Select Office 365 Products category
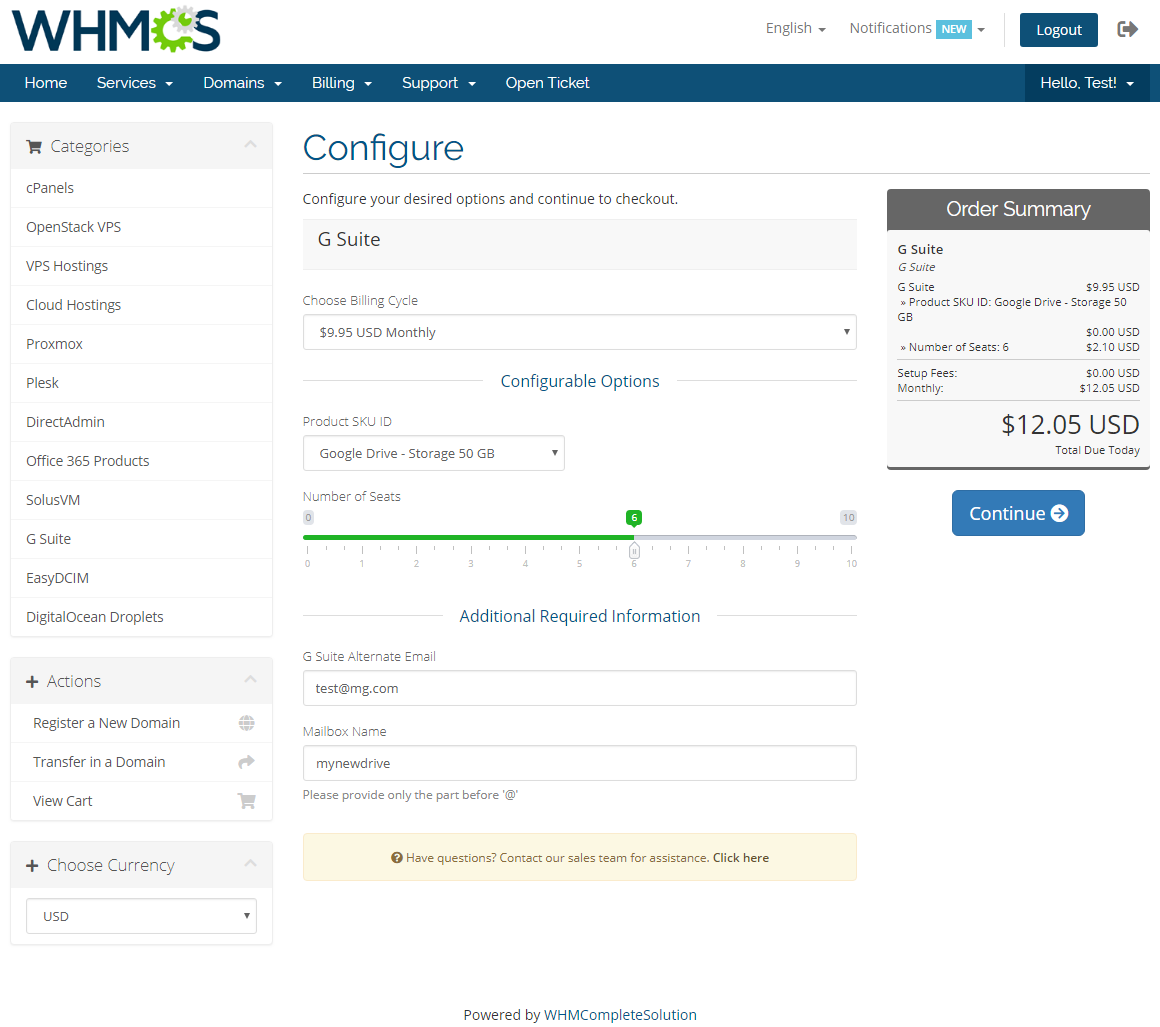Image resolution: width=1160 pixels, height=1027 pixels. [x=88, y=461]
